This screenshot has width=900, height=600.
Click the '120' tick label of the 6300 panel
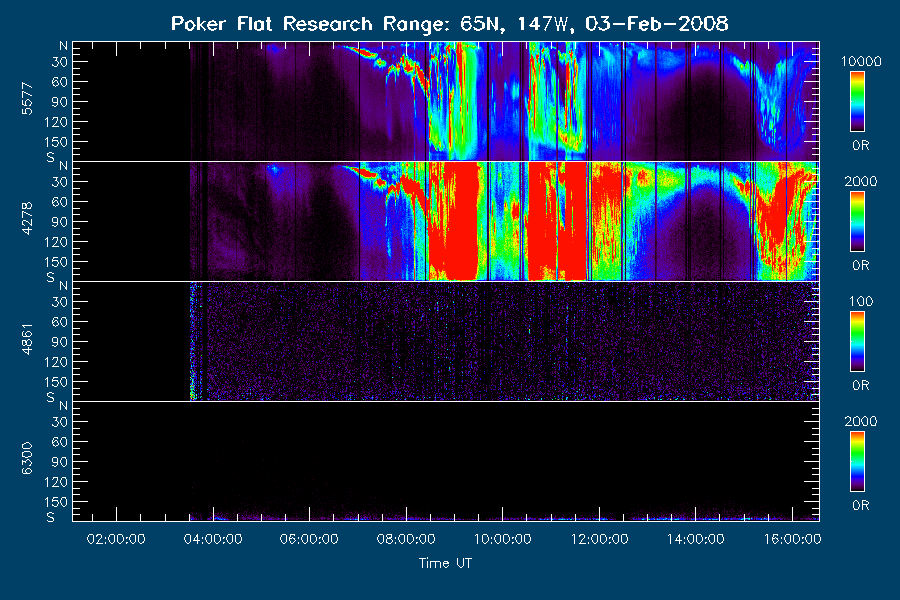point(56,482)
